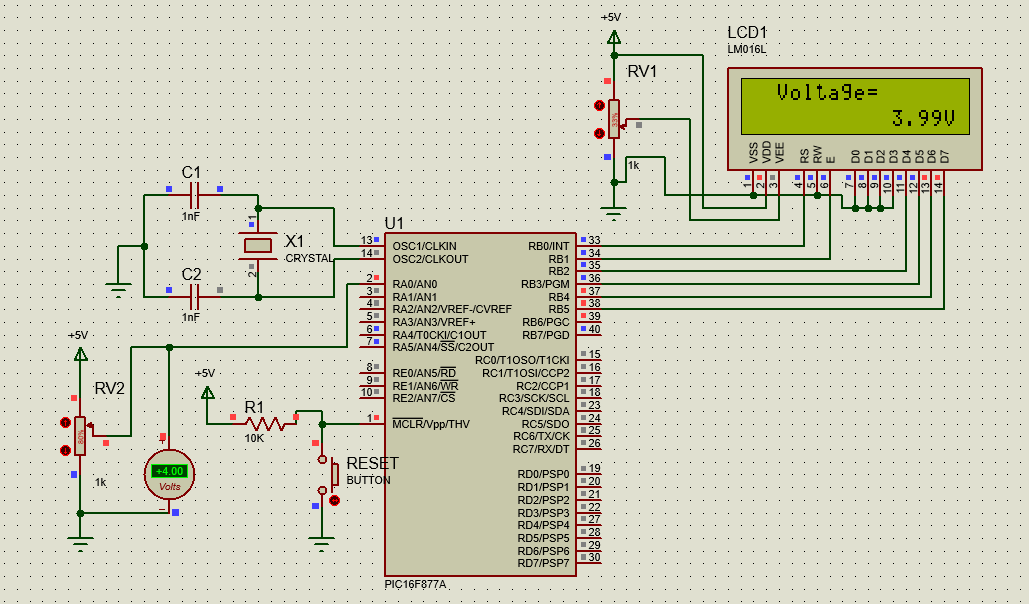This screenshot has height=604, width=1029.
Task: Click the LCD1 display screen
Action: 855,106
